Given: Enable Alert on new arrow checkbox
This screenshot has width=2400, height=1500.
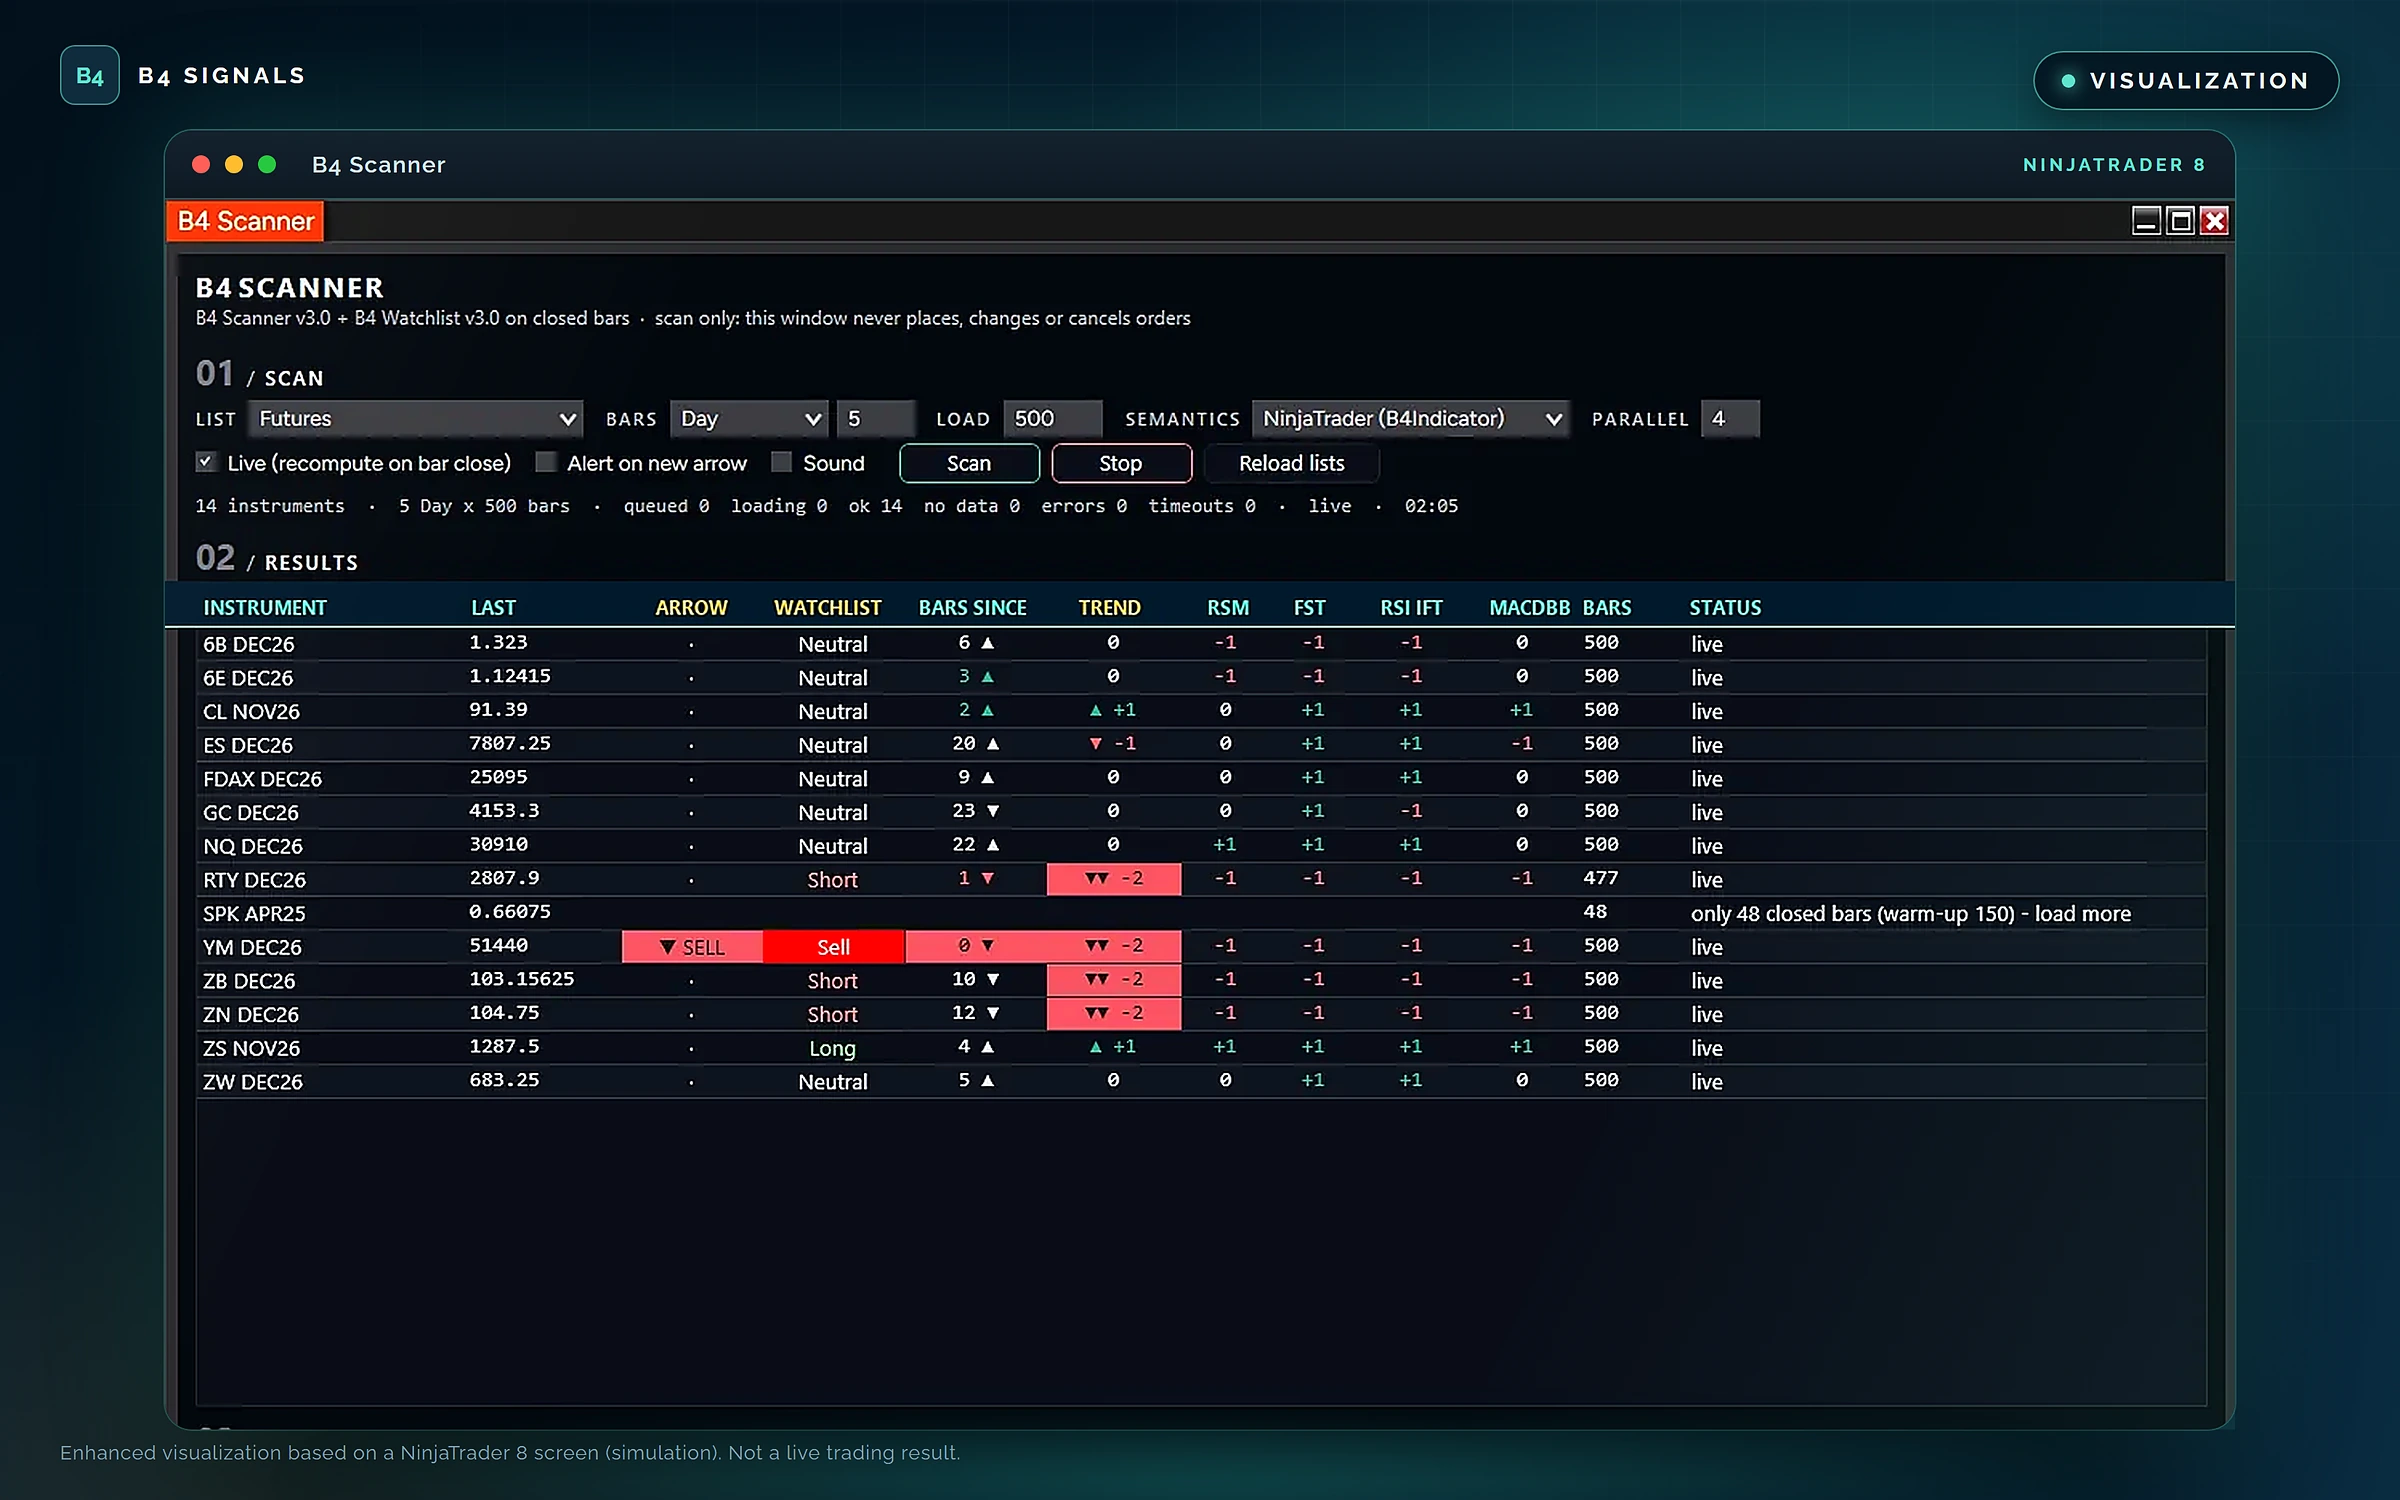Looking at the screenshot, I should (x=545, y=462).
